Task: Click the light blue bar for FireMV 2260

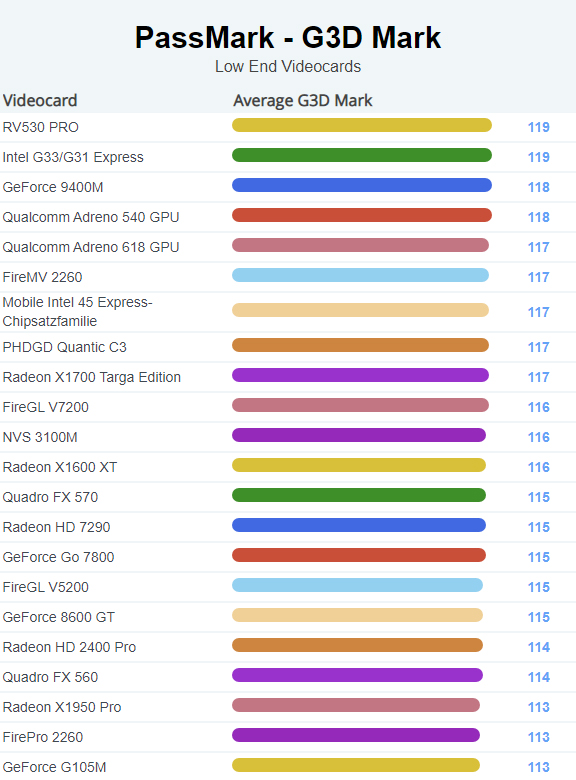Action: tap(360, 275)
